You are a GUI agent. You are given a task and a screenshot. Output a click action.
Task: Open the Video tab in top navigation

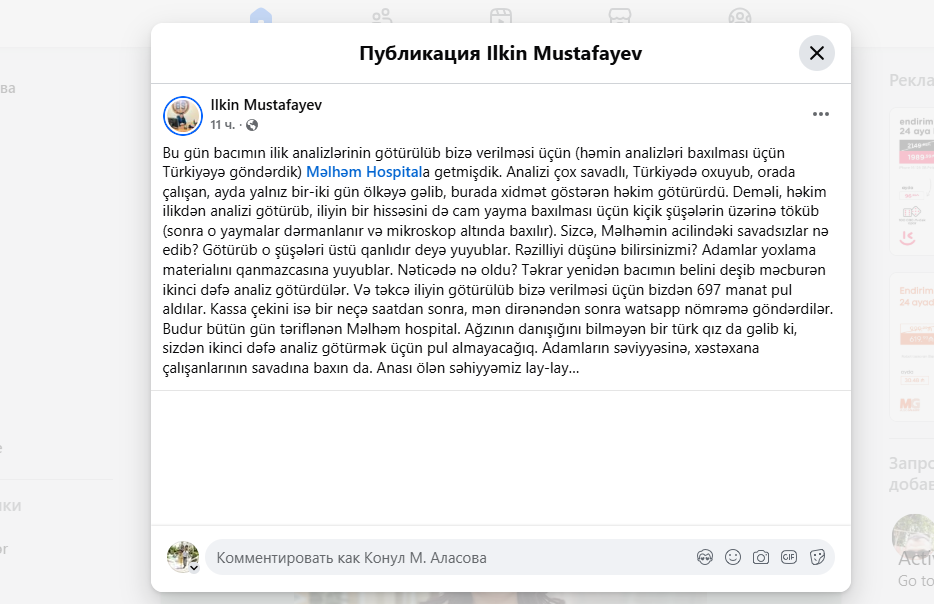click(x=501, y=16)
